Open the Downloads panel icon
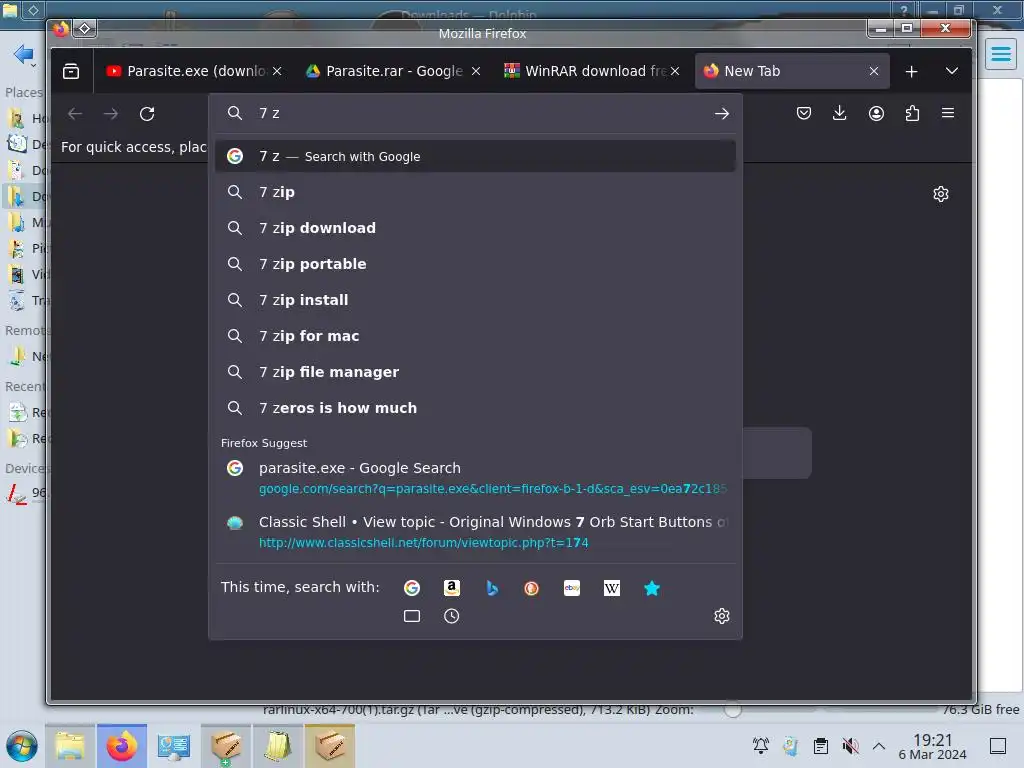Image resolution: width=1024 pixels, height=768 pixels. (x=840, y=114)
